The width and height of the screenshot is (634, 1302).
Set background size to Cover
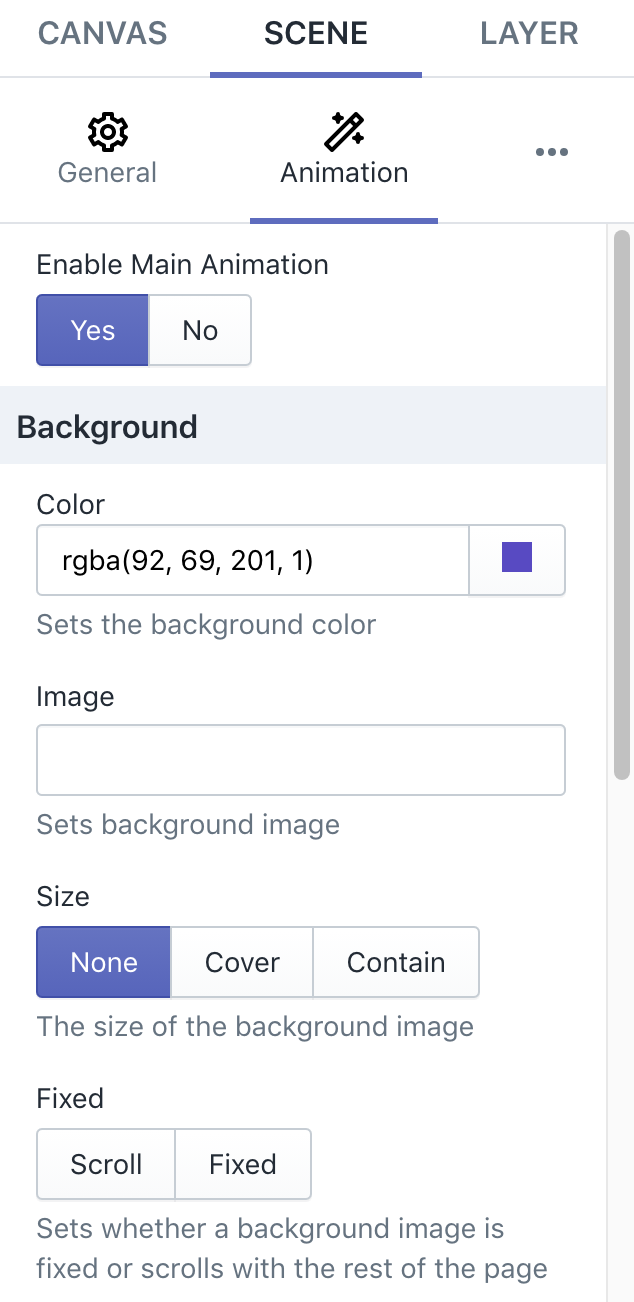pyautogui.click(x=241, y=962)
